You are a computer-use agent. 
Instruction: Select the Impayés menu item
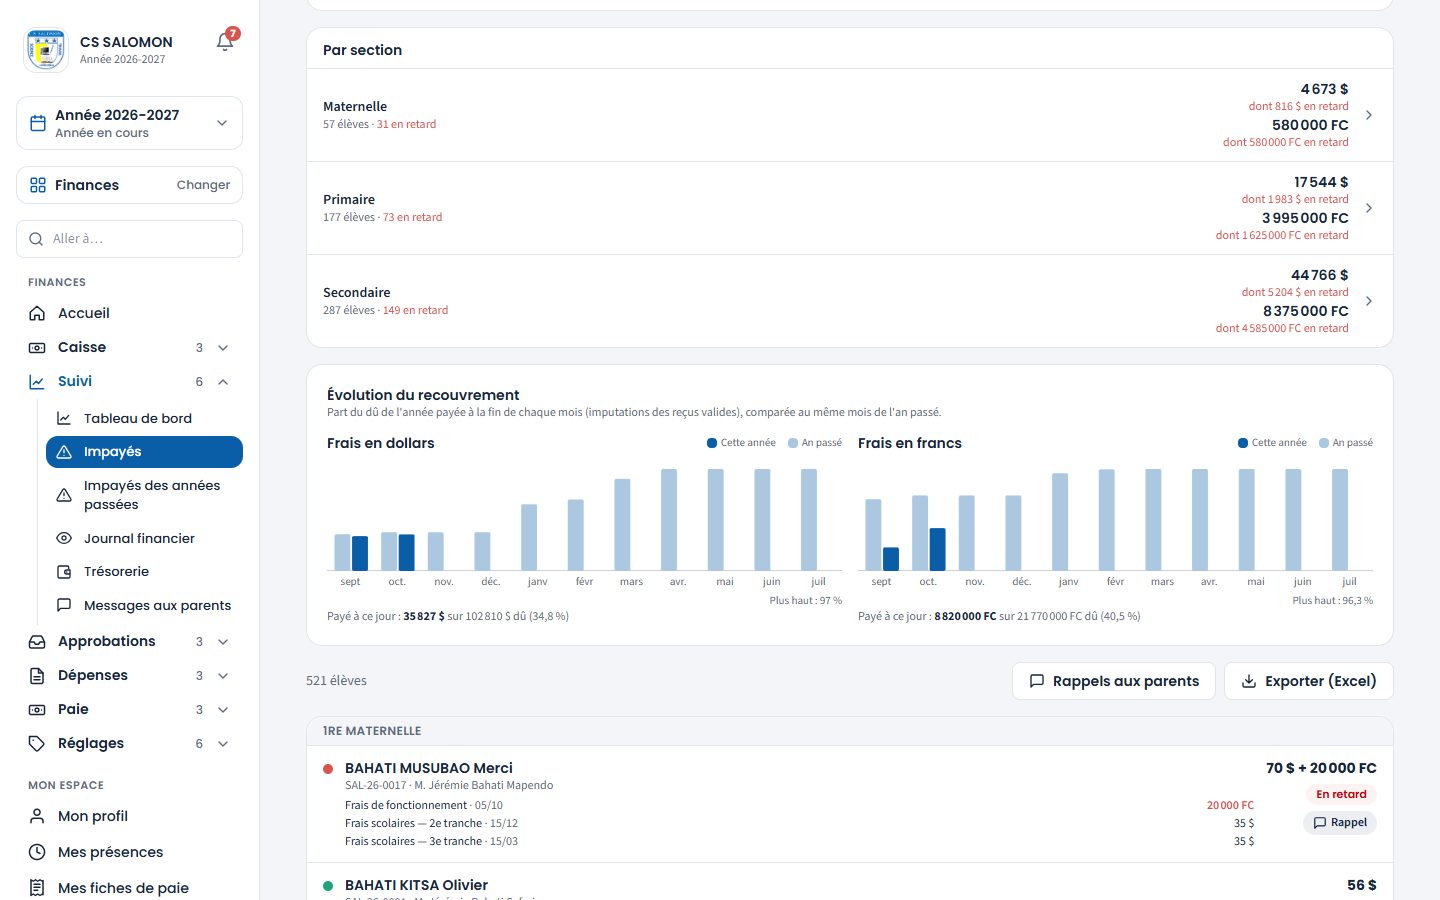pyautogui.click(x=144, y=452)
